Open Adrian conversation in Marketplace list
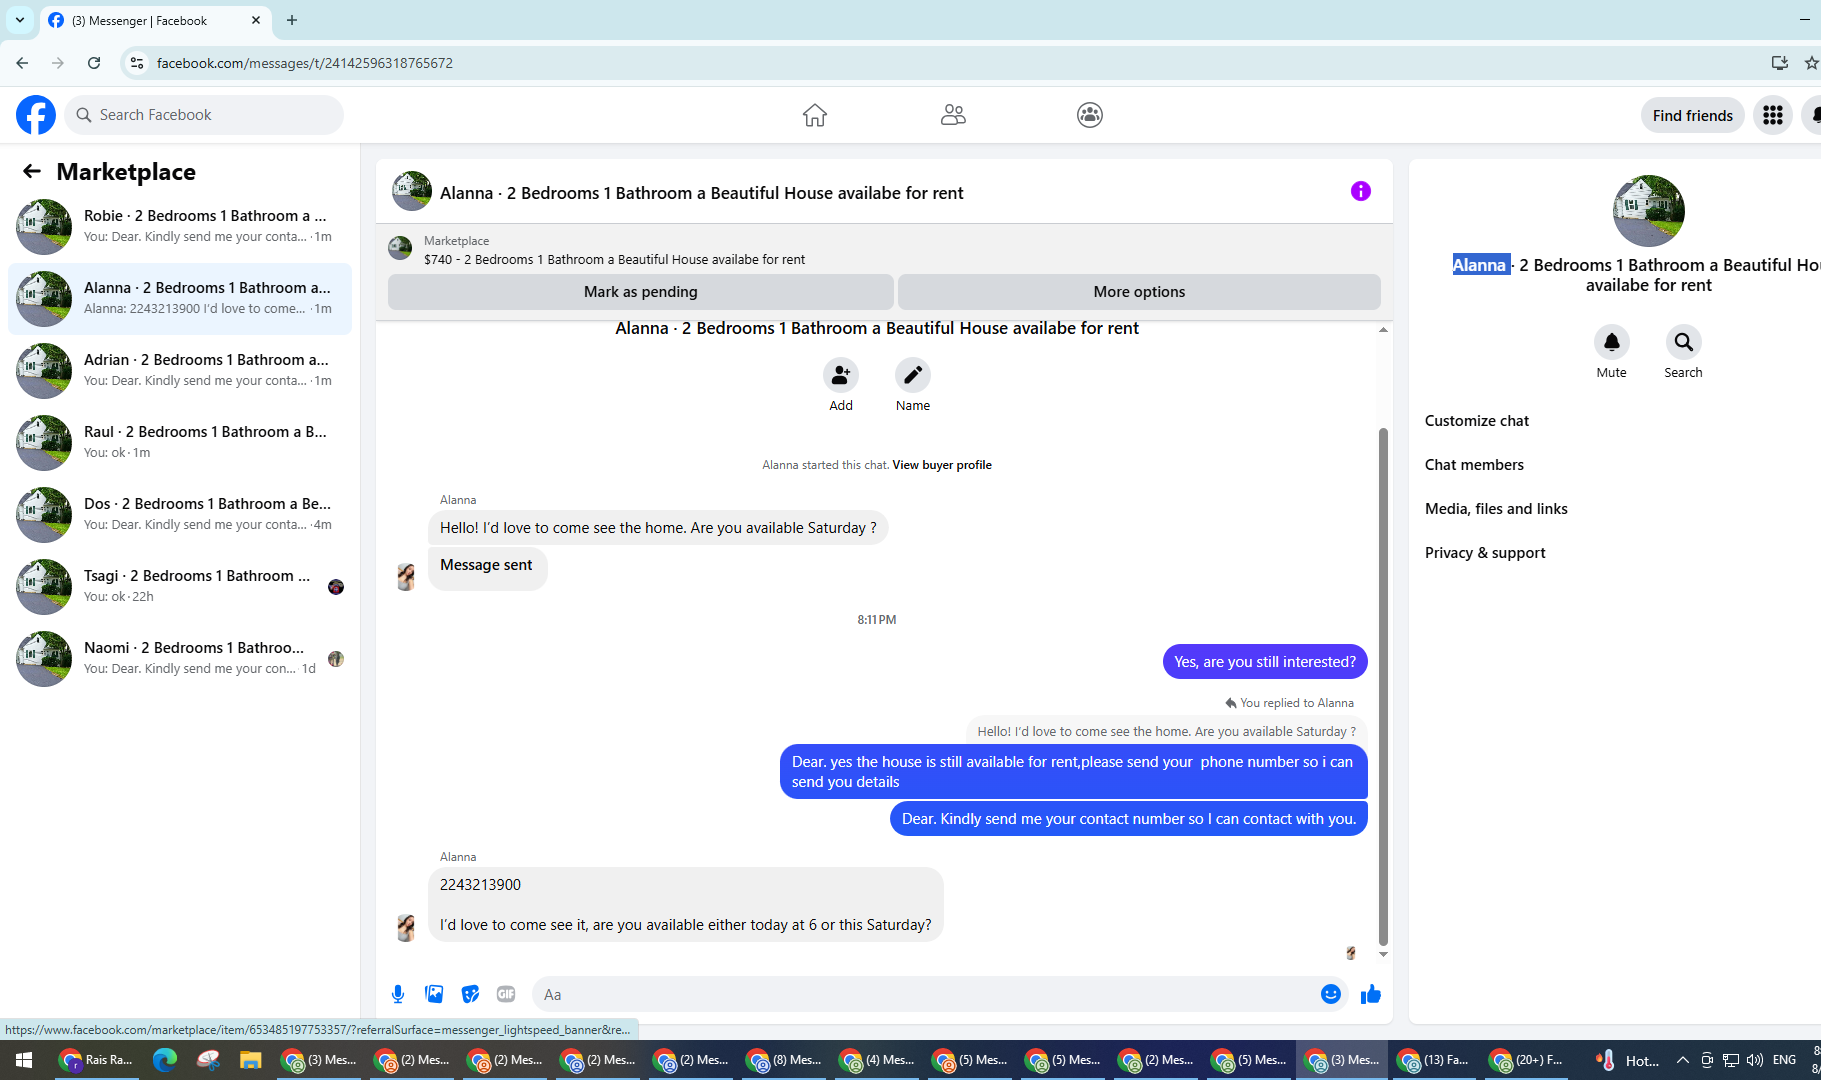Image resolution: width=1821 pixels, height=1080 pixels. coord(180,371)
